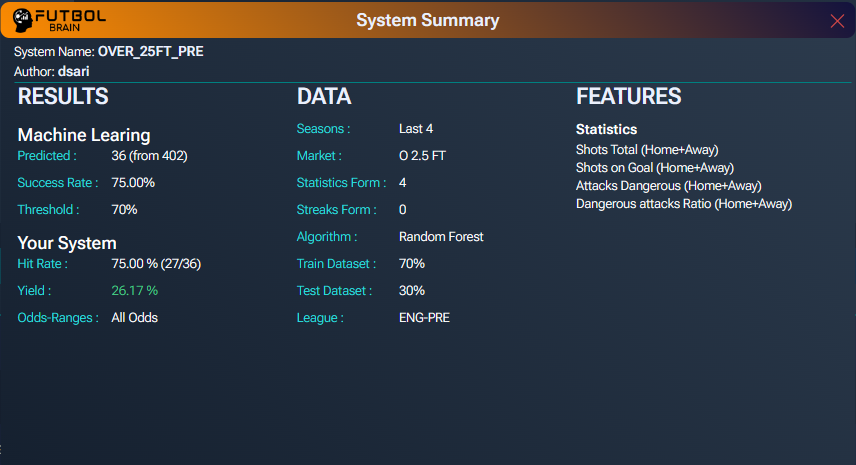
Task: Click the System Summary title text
Action: (427, 20)
